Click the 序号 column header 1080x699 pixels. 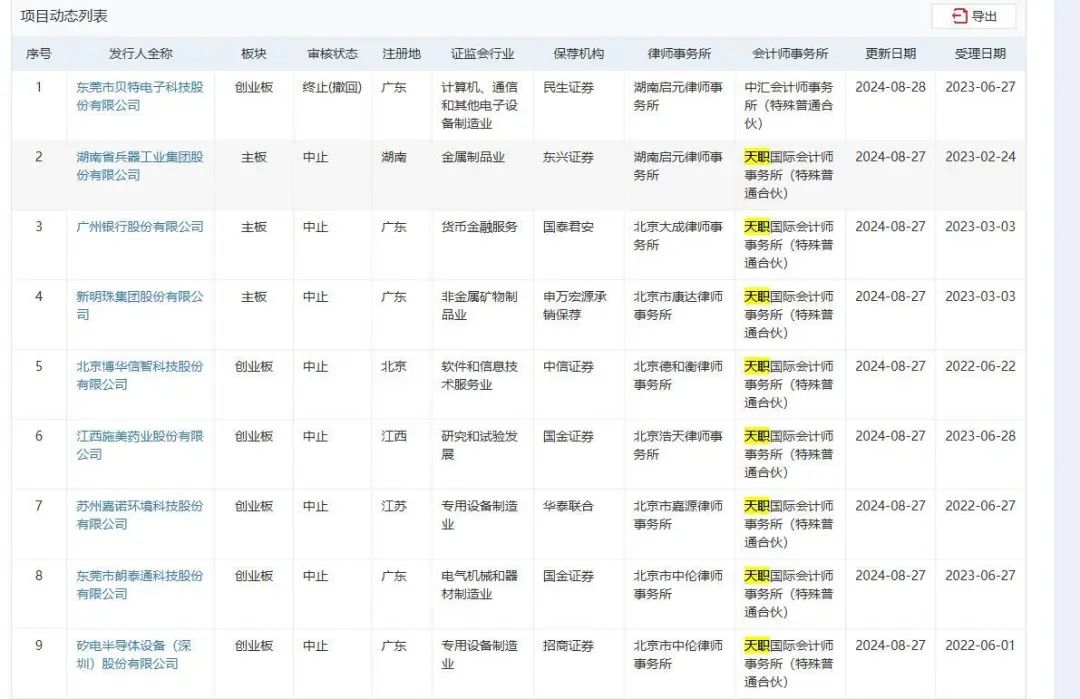pyautogui.click(x=39, y=54)
